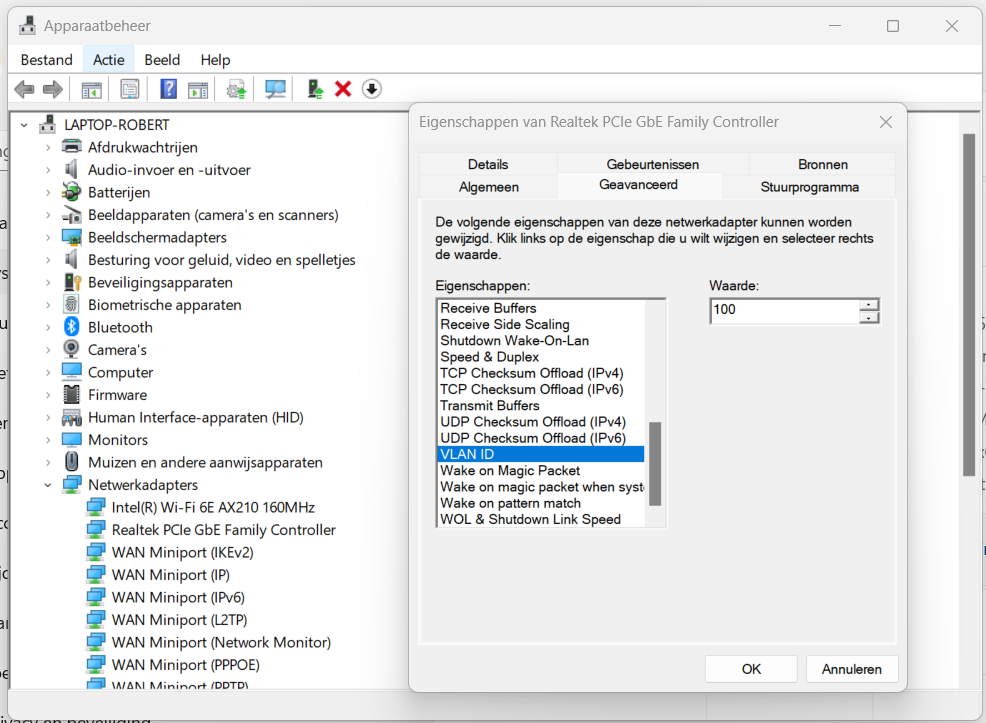The width and height of the screenshot is (986, 723).
Task: Click the main window vertical scrollbar
Action: [x=969, y=305]
